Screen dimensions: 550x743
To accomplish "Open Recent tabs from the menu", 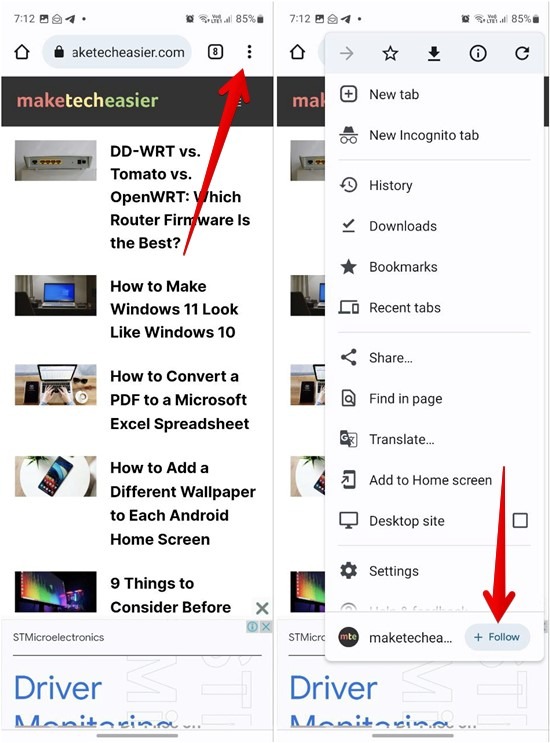I will click(x=434, y=308).
